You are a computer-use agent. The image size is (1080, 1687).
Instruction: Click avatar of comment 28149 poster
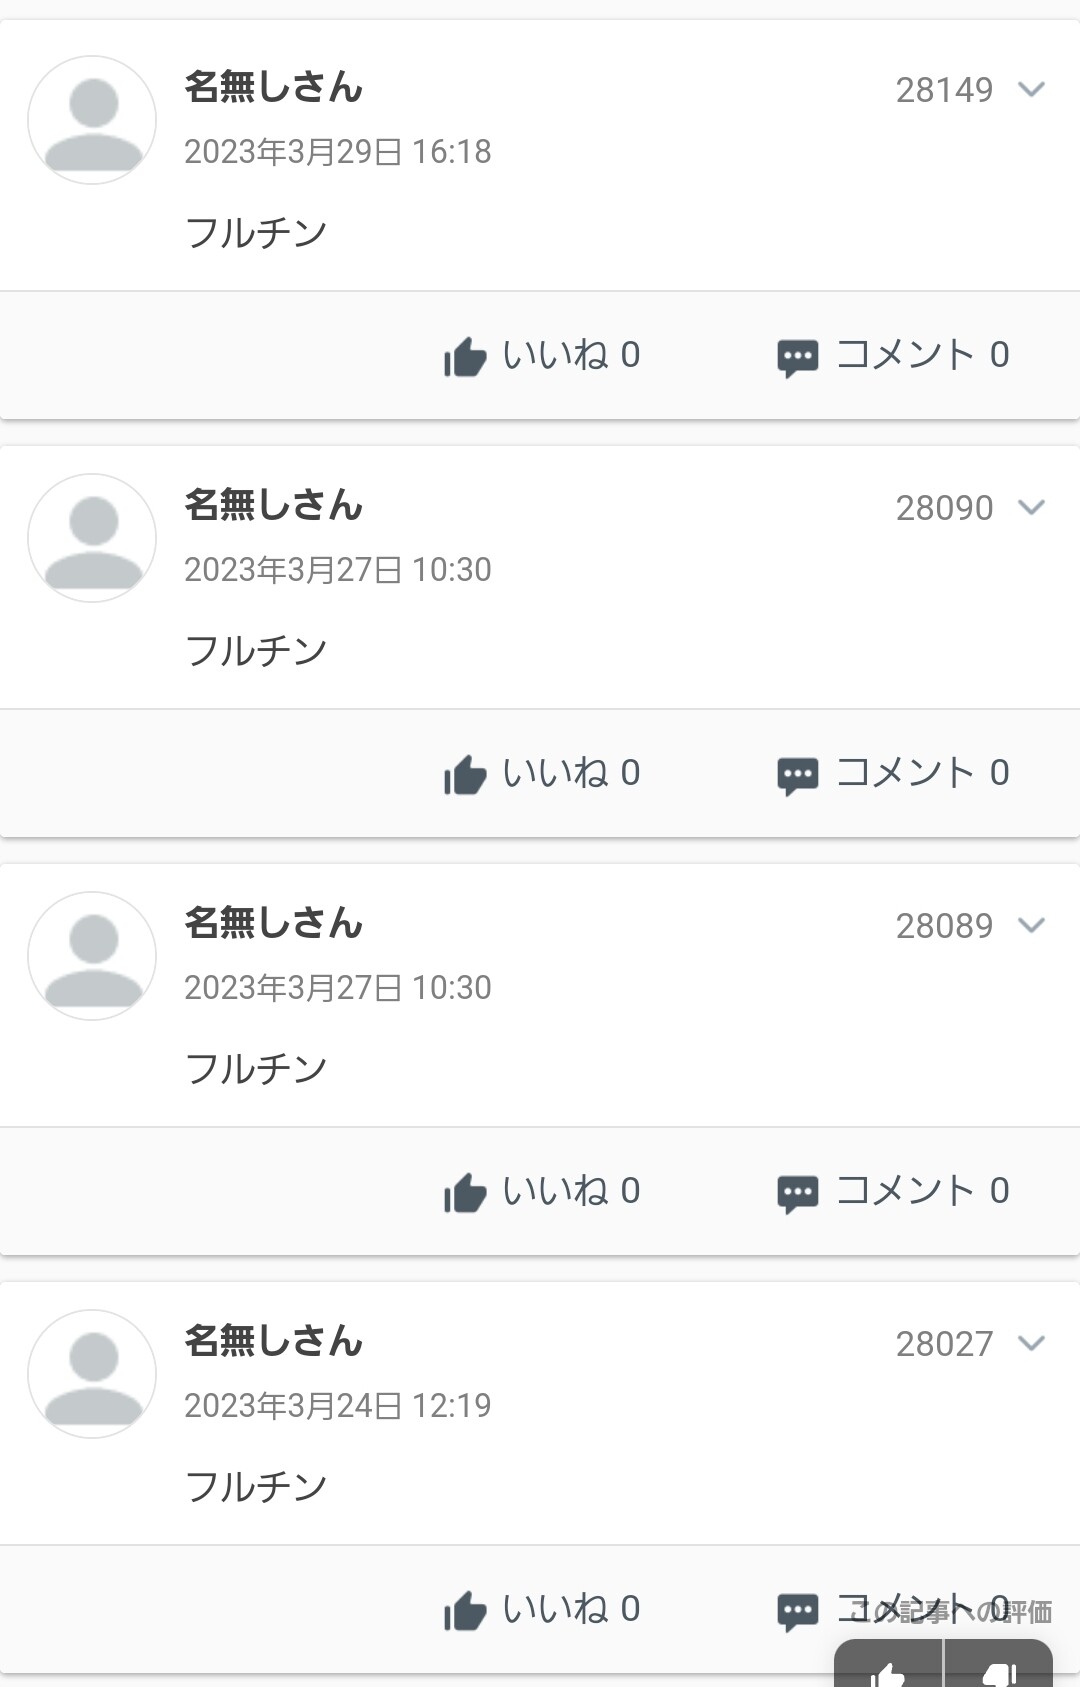(x=92, y=120)
